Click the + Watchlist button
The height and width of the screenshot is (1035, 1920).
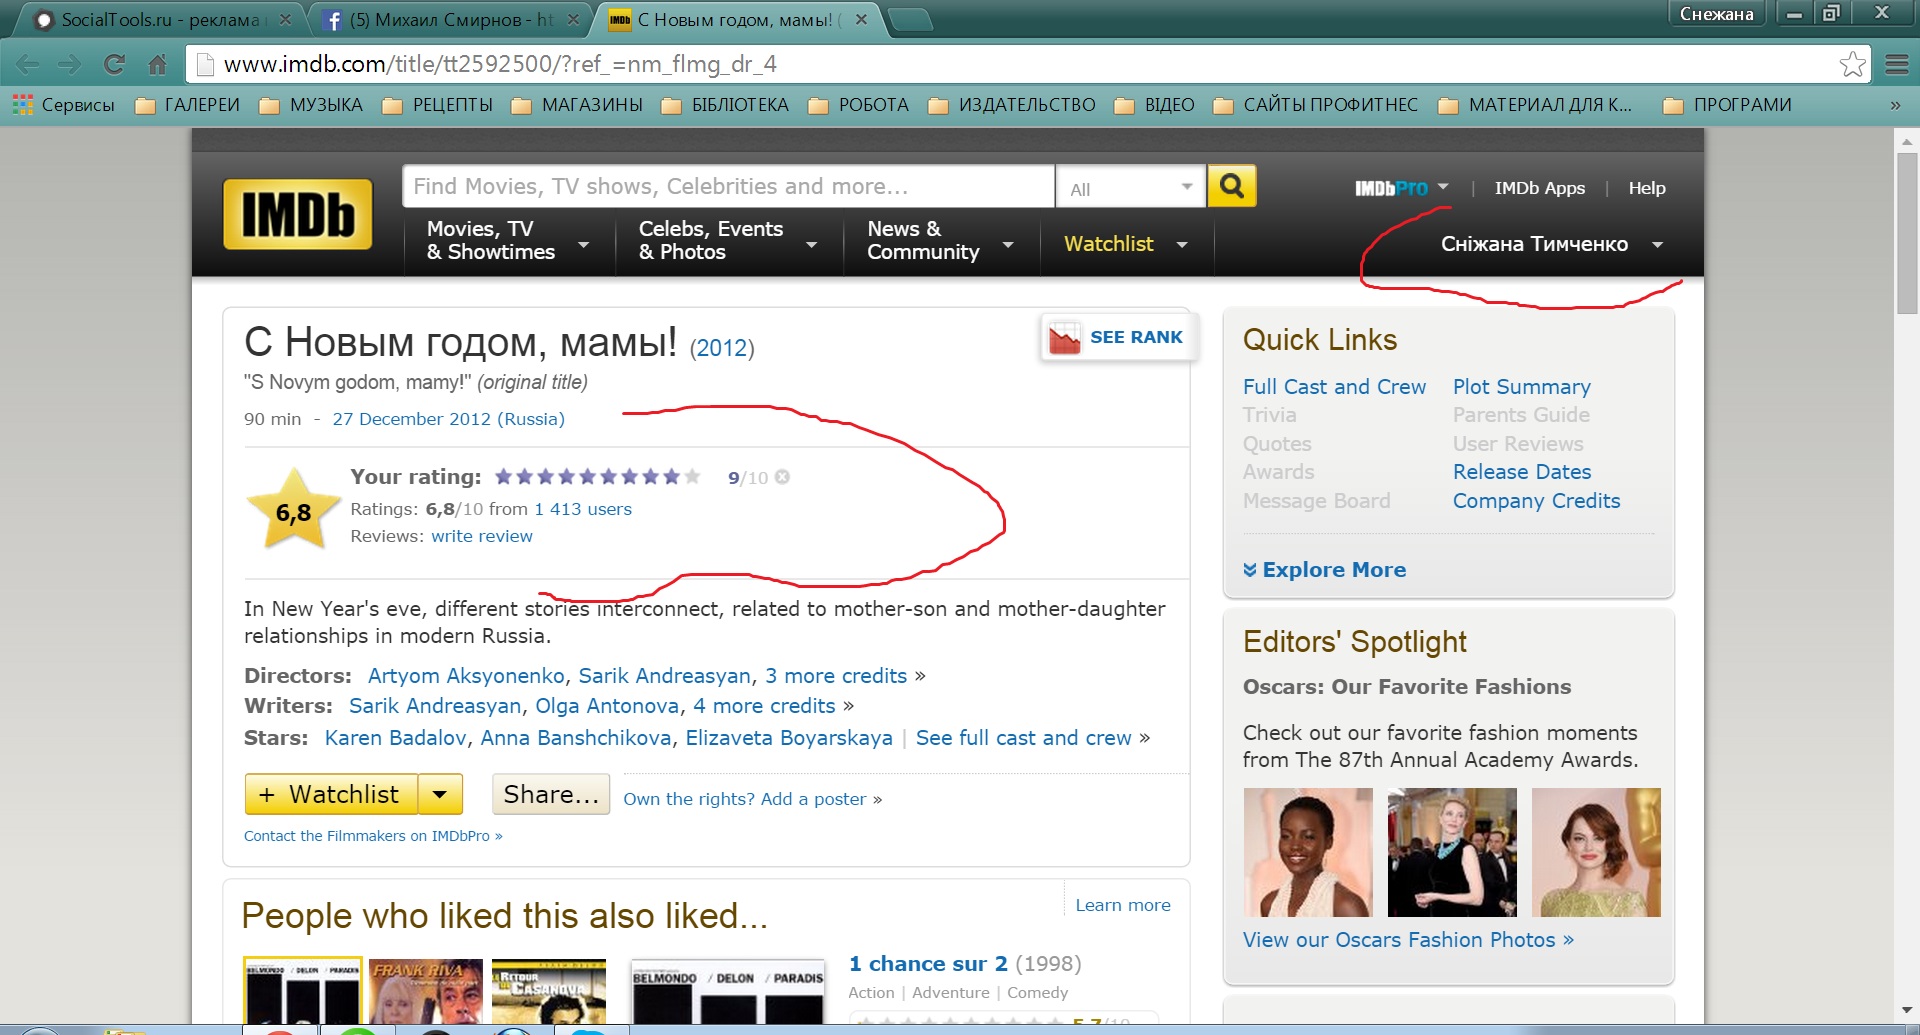(331, 795)
